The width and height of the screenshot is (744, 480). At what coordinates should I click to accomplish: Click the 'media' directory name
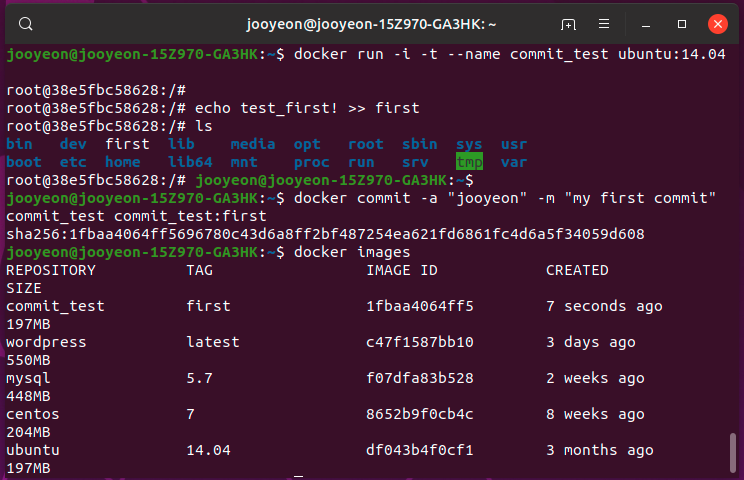pyautogui.click(x=253, y=144)
